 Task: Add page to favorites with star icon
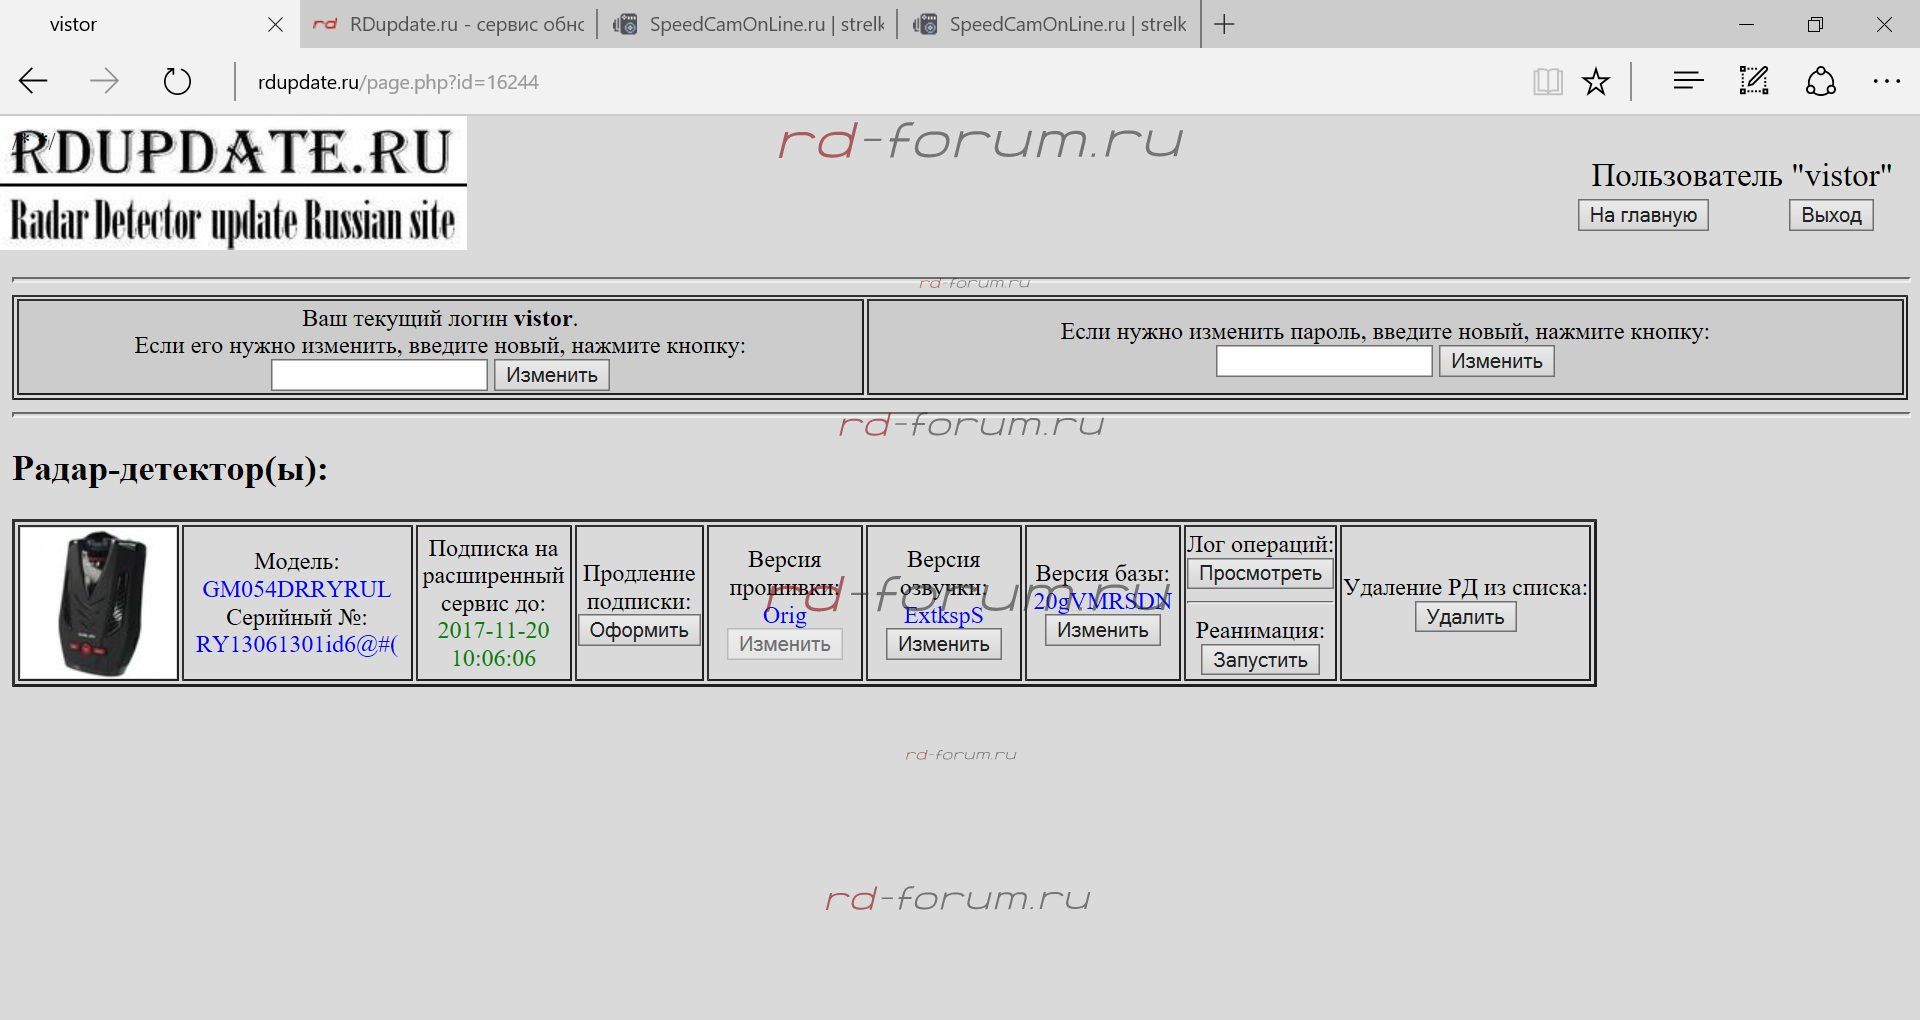pyautogui.click(x=1596, y=82)
